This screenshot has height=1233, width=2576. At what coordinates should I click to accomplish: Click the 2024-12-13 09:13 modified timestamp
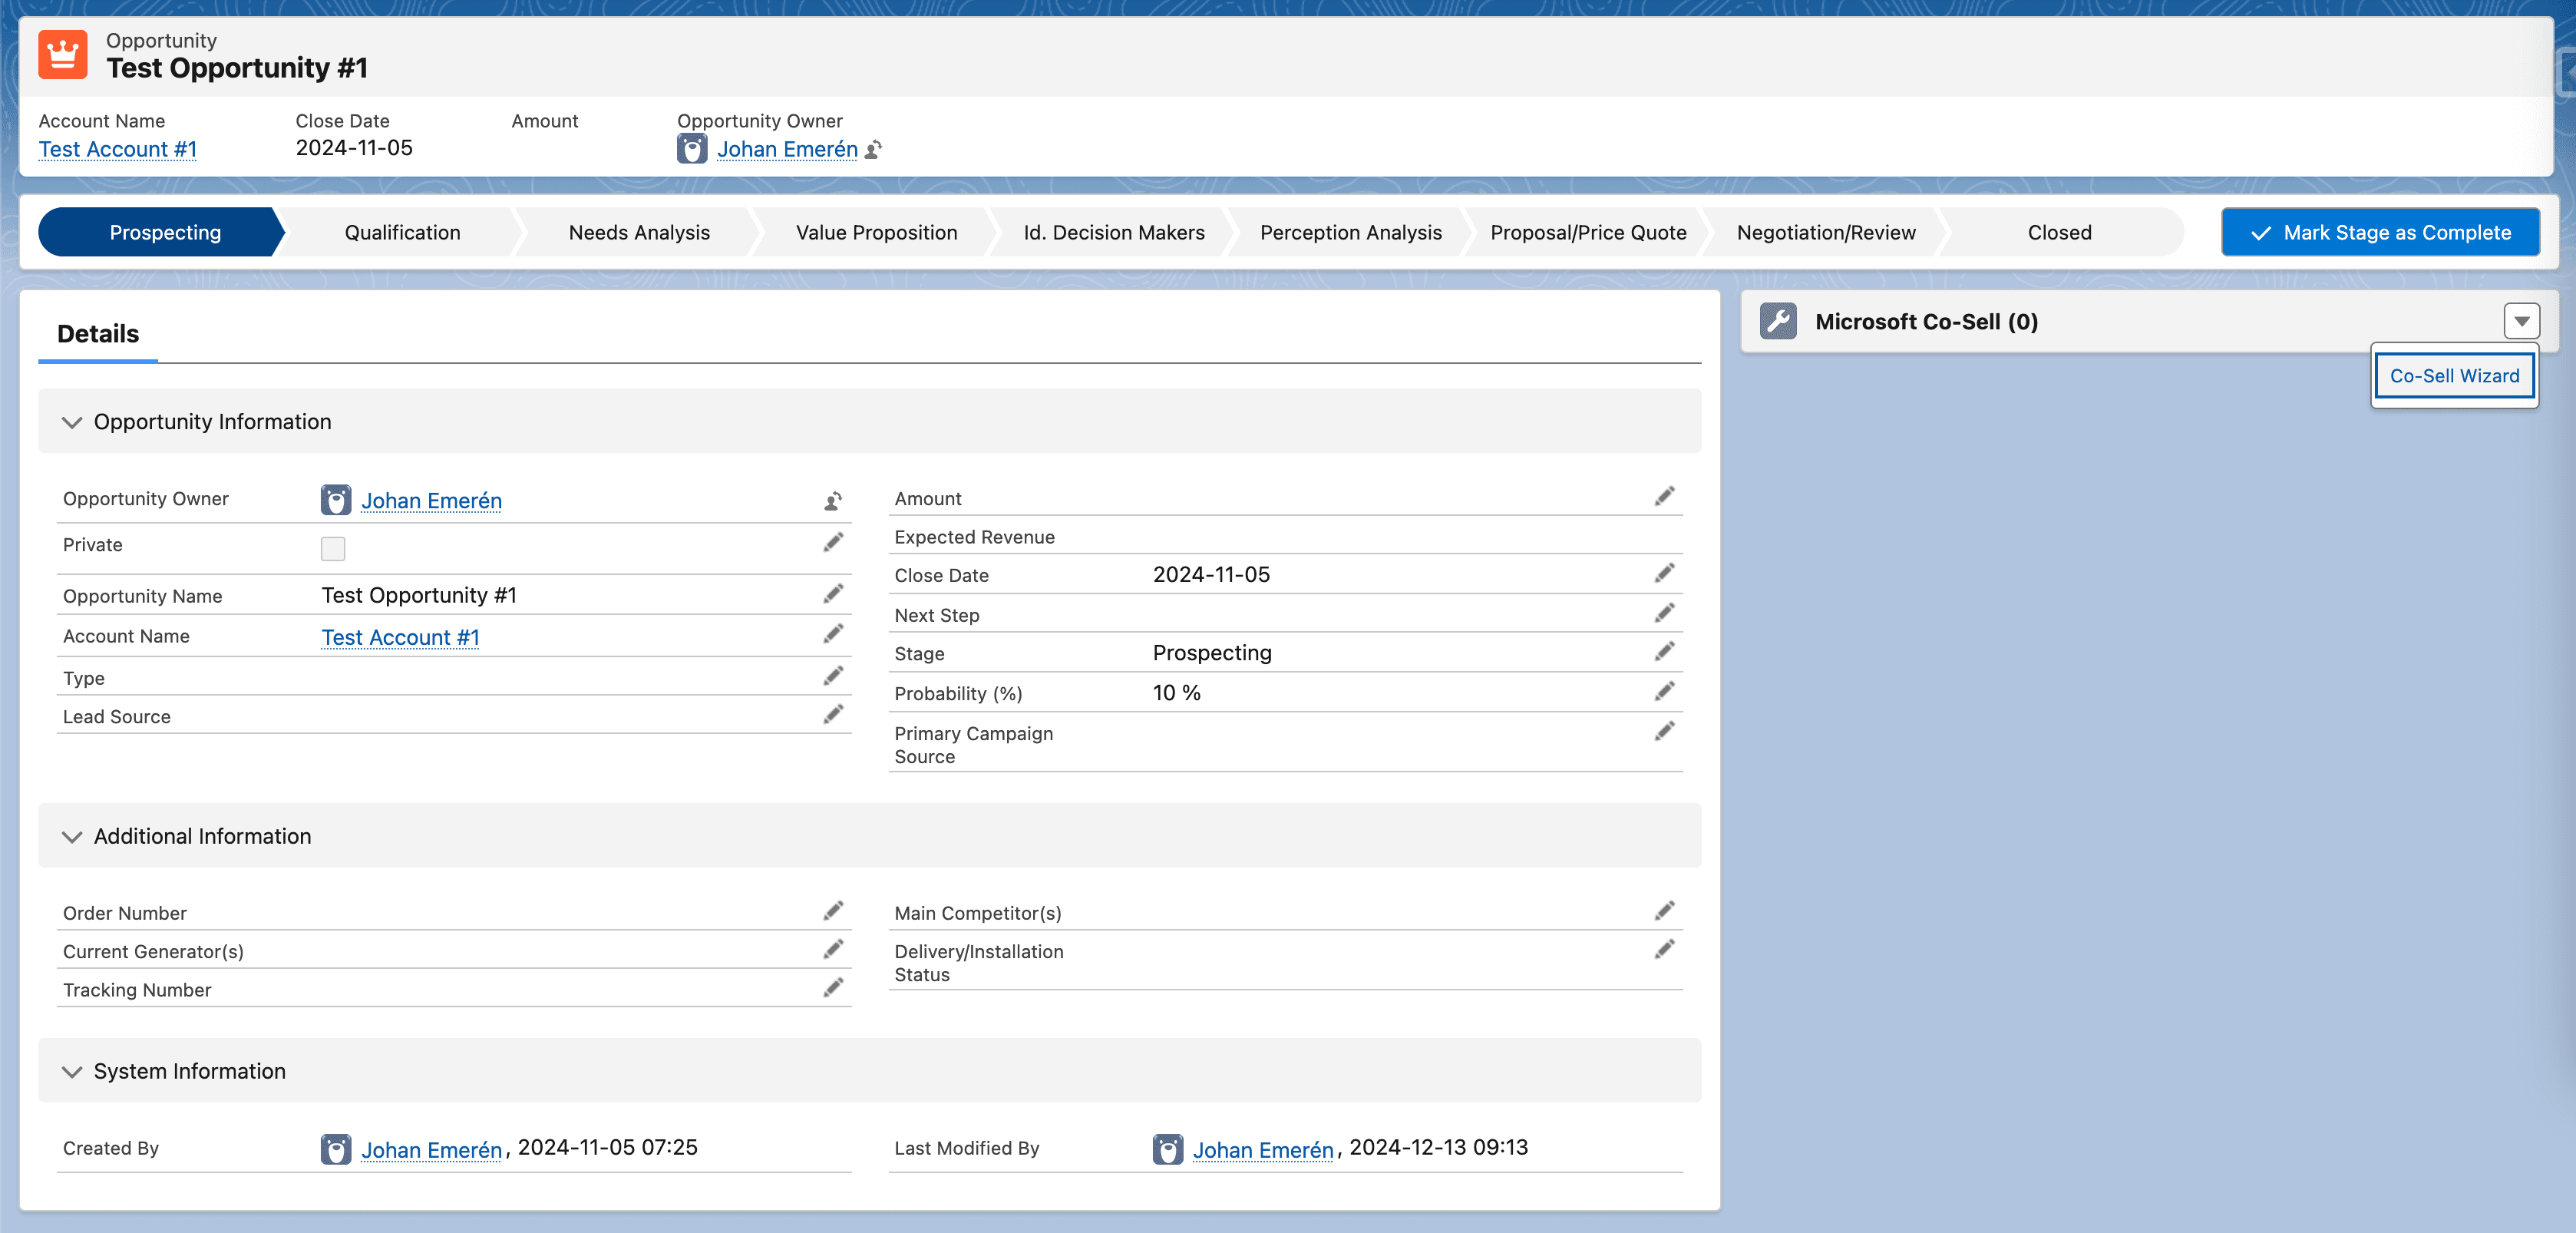coord(1438,1147)
